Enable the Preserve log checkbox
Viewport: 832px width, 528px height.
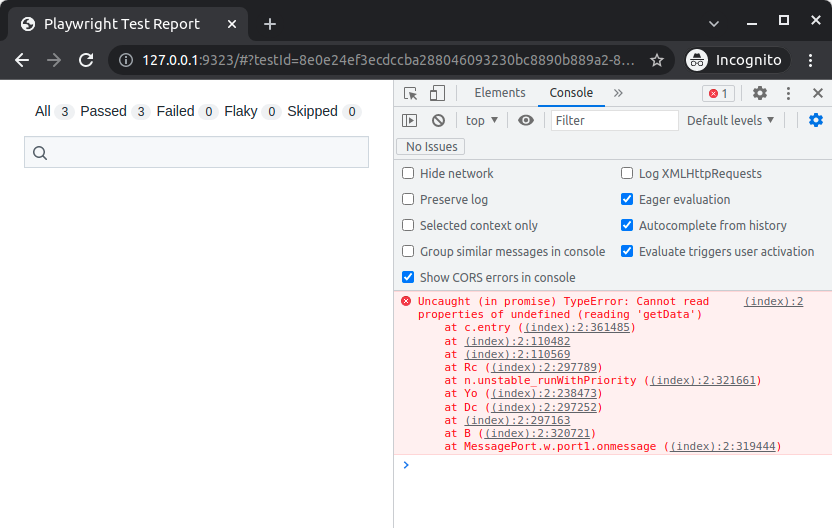pos(408,199)
